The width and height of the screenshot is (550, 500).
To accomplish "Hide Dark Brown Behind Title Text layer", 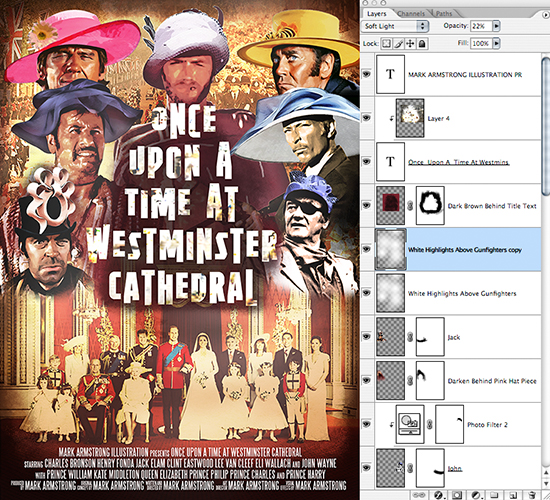I will (367, 205).
